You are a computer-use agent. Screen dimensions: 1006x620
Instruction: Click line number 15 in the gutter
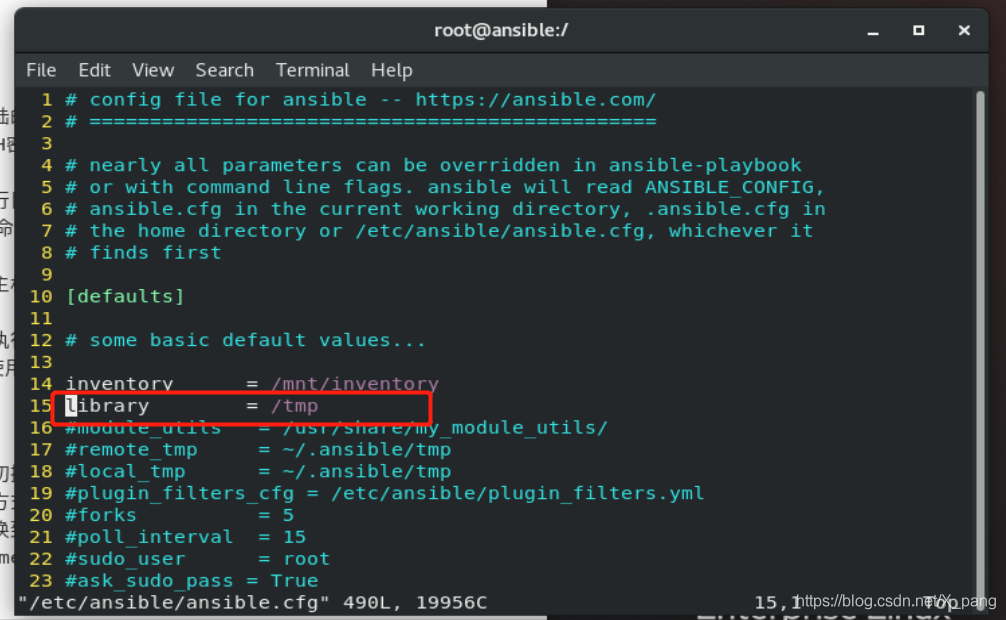pos(41,406)
